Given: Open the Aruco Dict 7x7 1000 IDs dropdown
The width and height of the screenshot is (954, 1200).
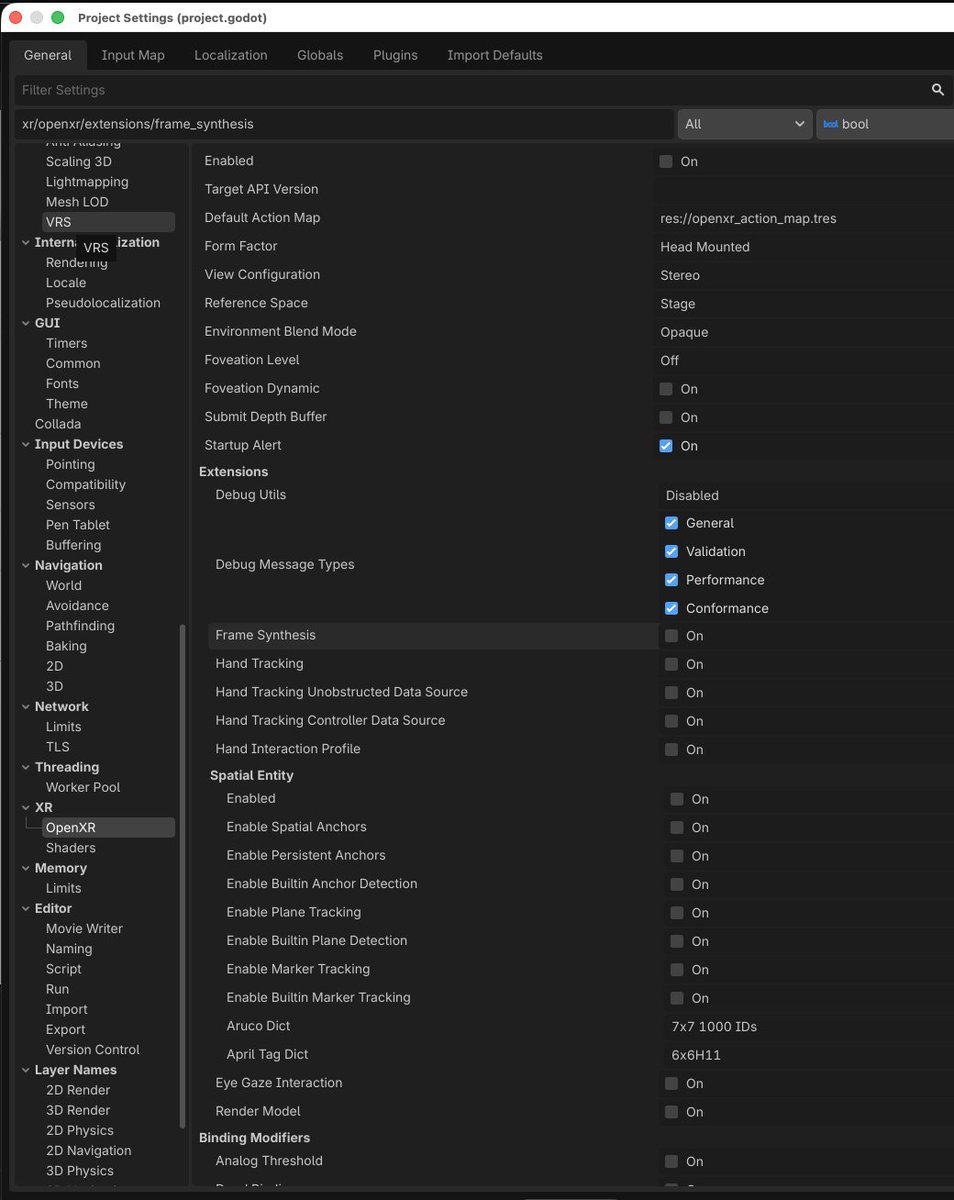Looking at the screenshot, I should click(809, 1027).
